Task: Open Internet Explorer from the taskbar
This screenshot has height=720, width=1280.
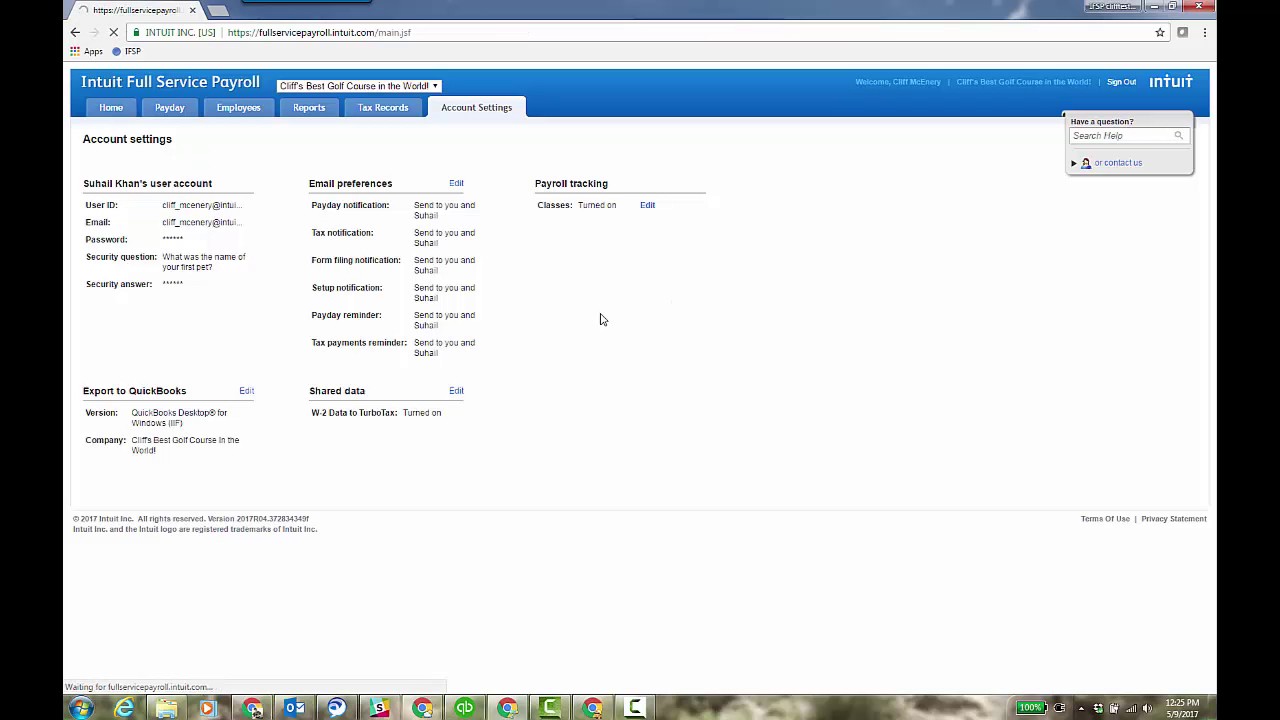Action: [x=124, y=708]
